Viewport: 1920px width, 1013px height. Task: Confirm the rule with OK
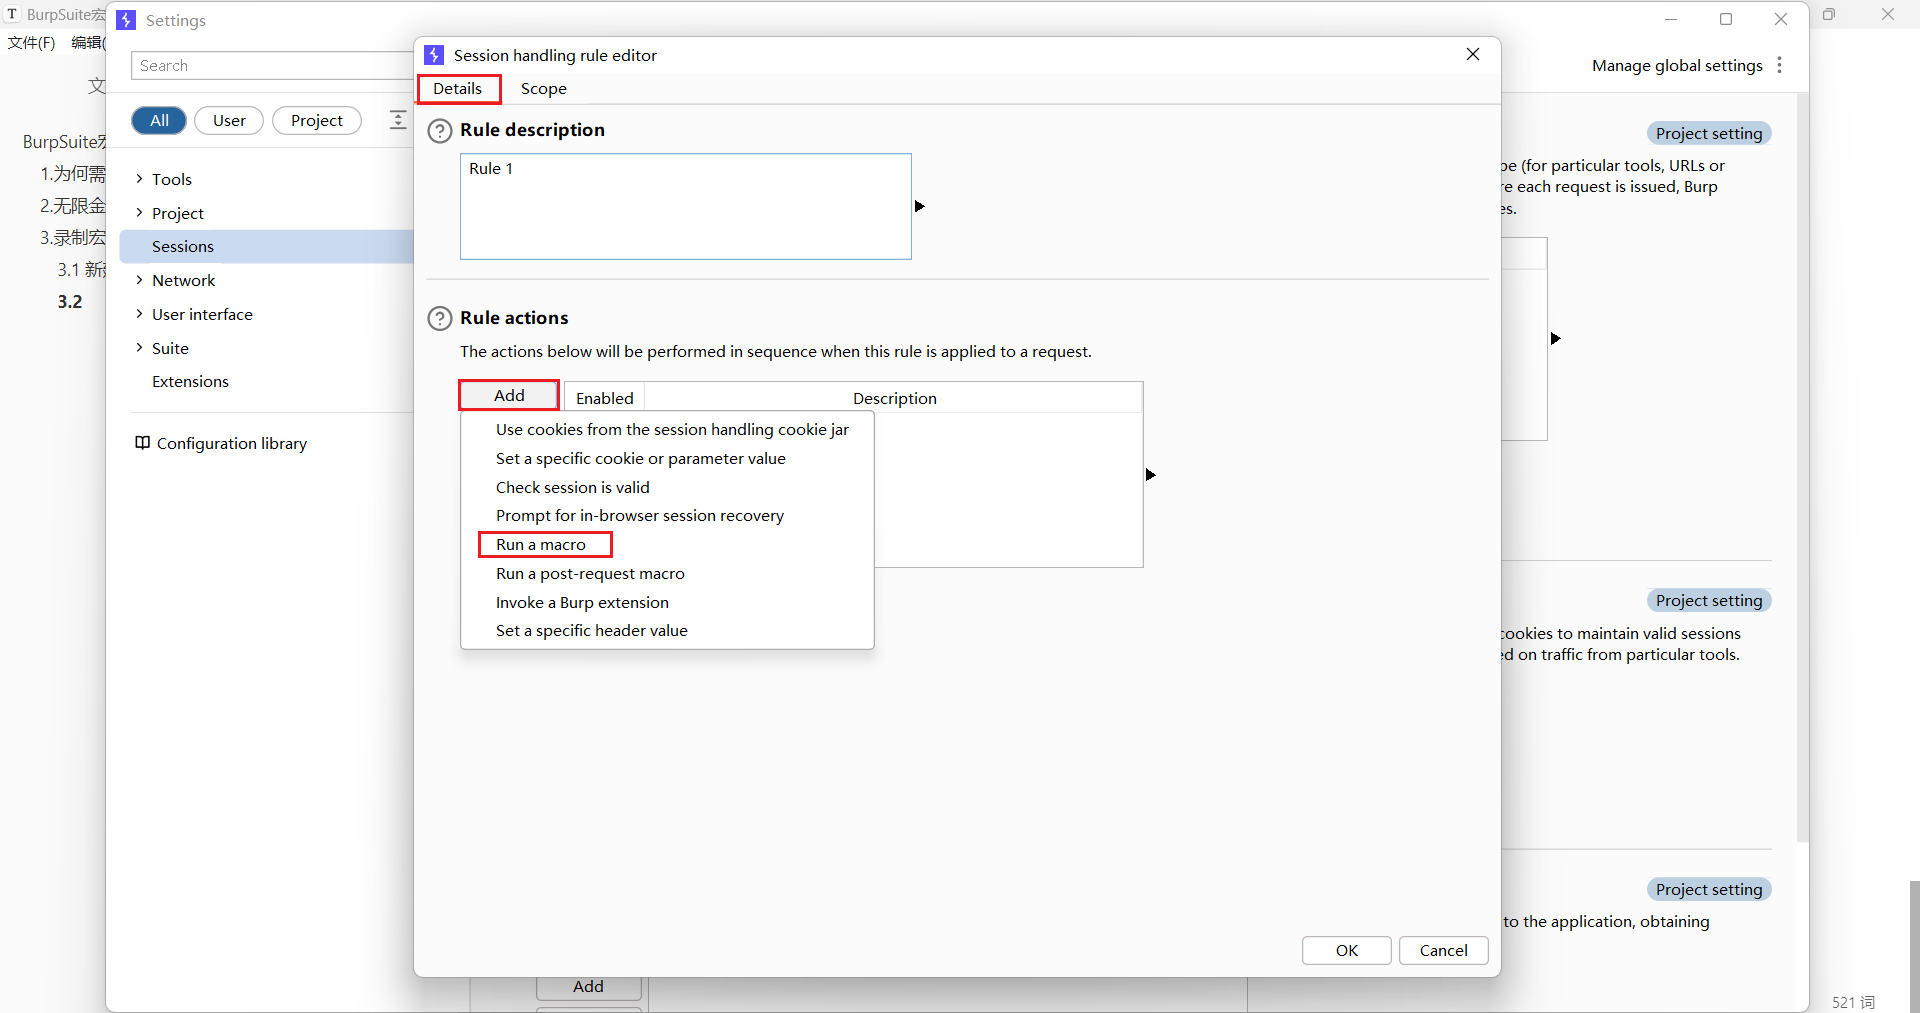click(1346, 951)
